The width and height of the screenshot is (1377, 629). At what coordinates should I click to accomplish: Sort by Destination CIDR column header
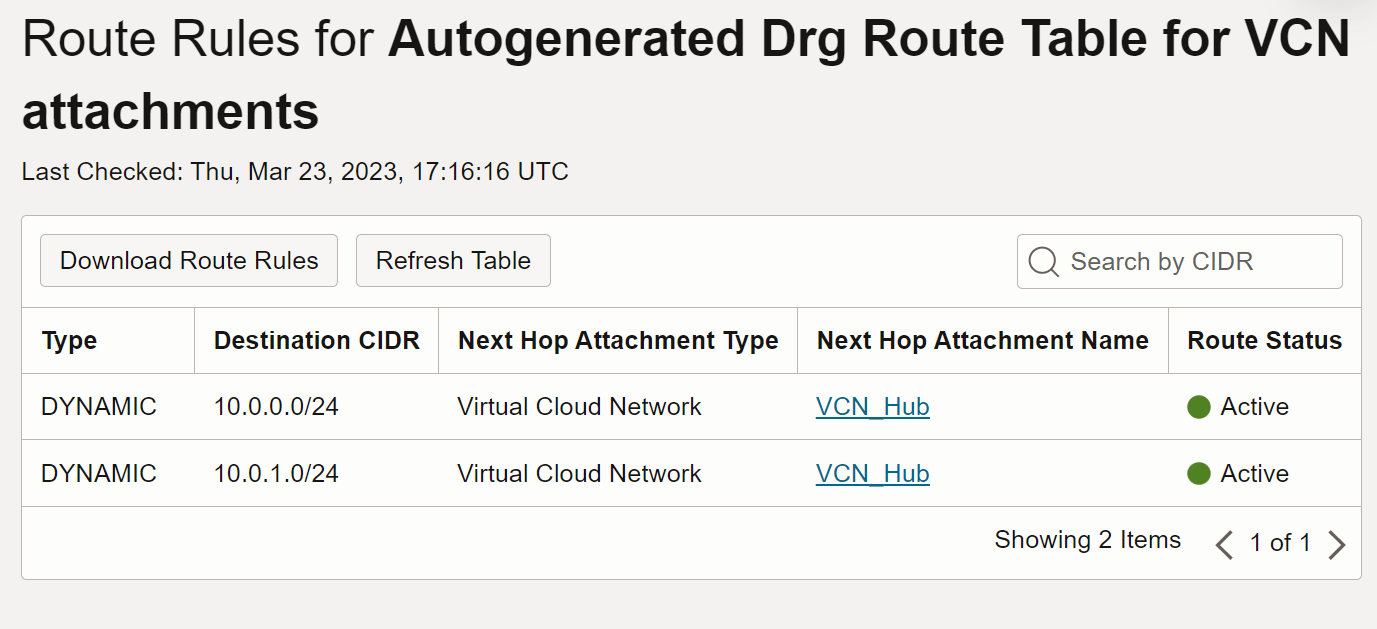point(316,341)
